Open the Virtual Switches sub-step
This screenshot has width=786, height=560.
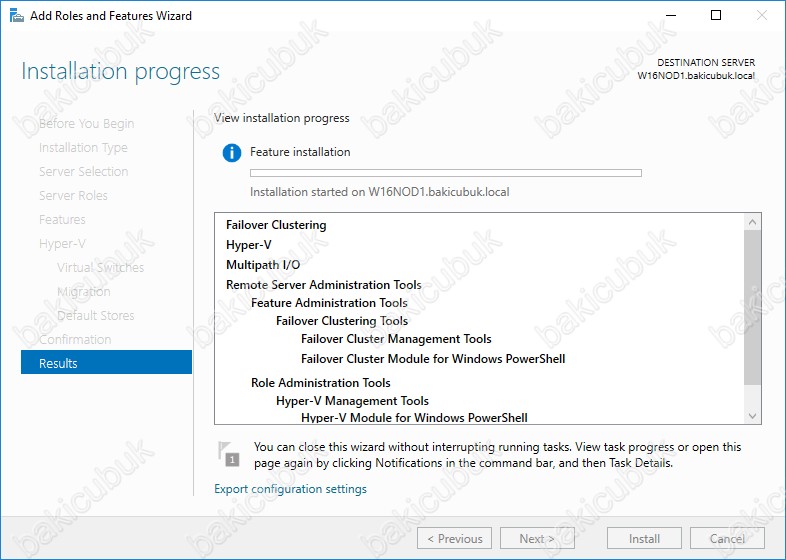coord(100,267)
